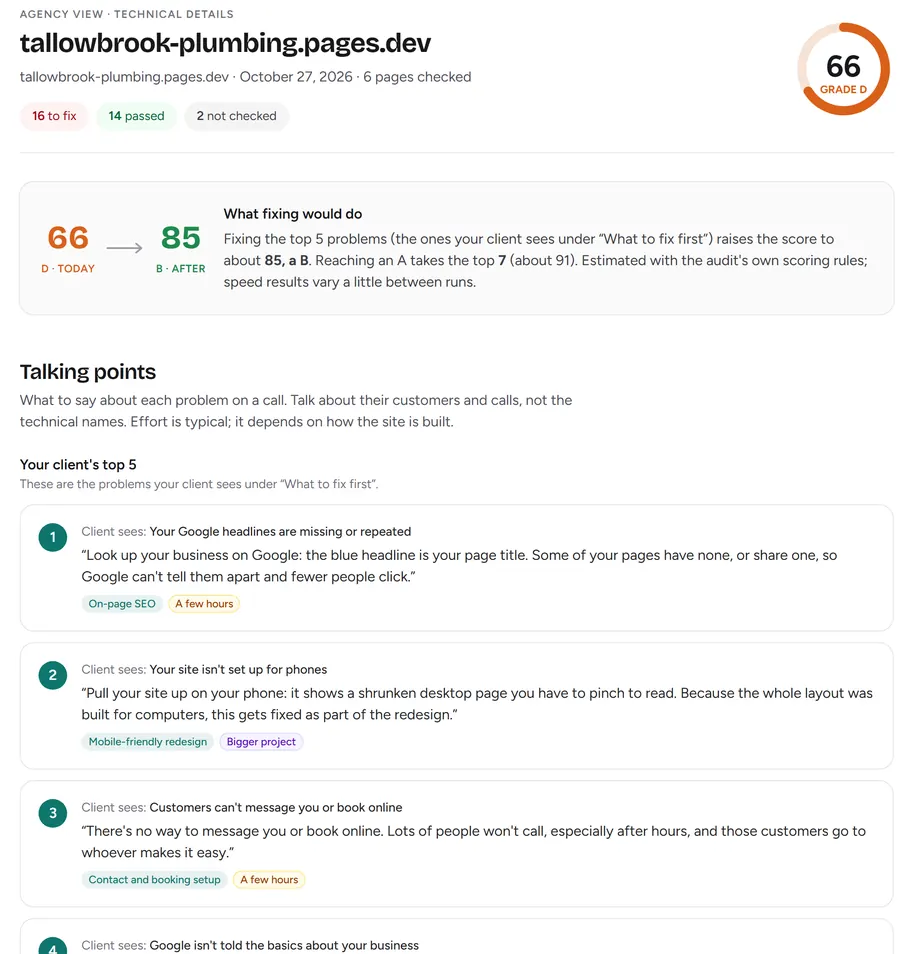
Task: Click the On-page SEO tag
Action: (122, 604)
